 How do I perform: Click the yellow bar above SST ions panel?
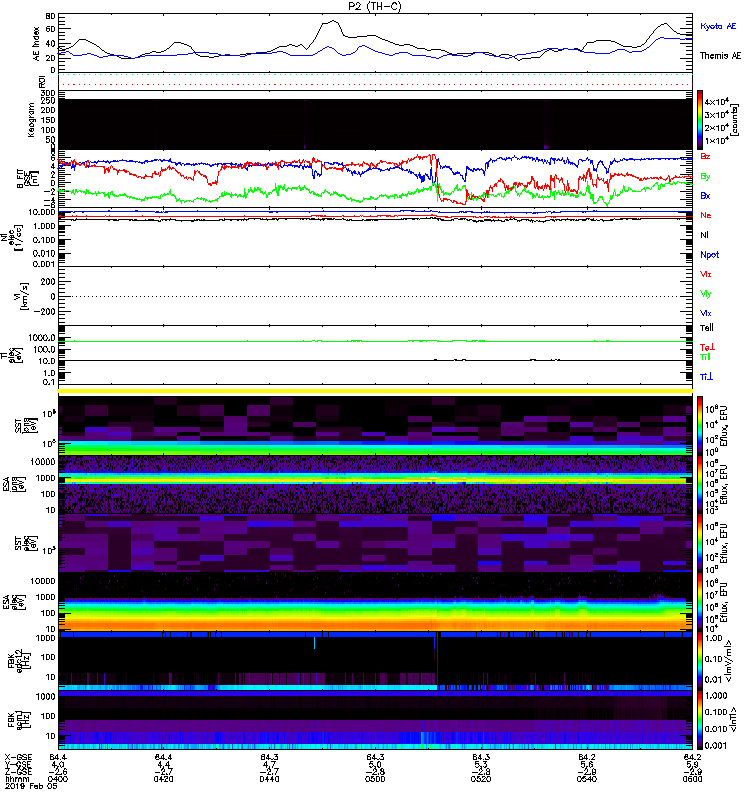coord(375,391)
